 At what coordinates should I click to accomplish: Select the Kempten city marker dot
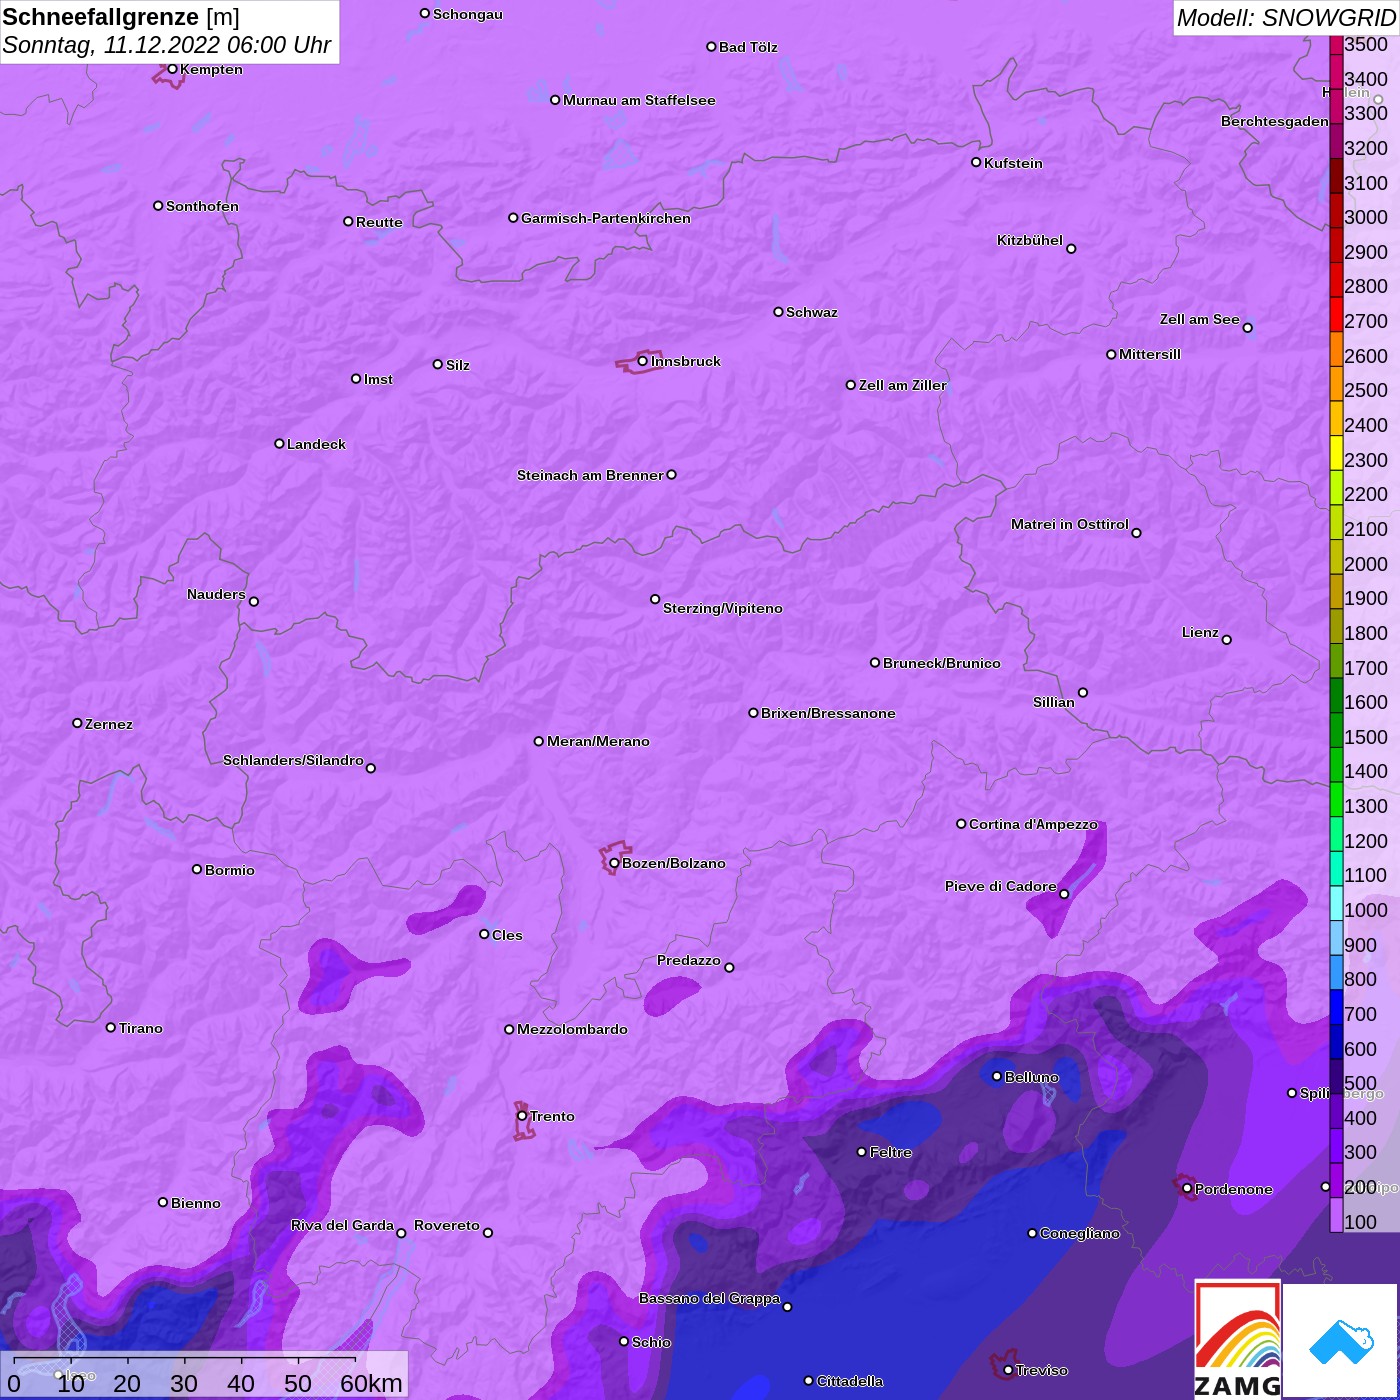[172, 69]
